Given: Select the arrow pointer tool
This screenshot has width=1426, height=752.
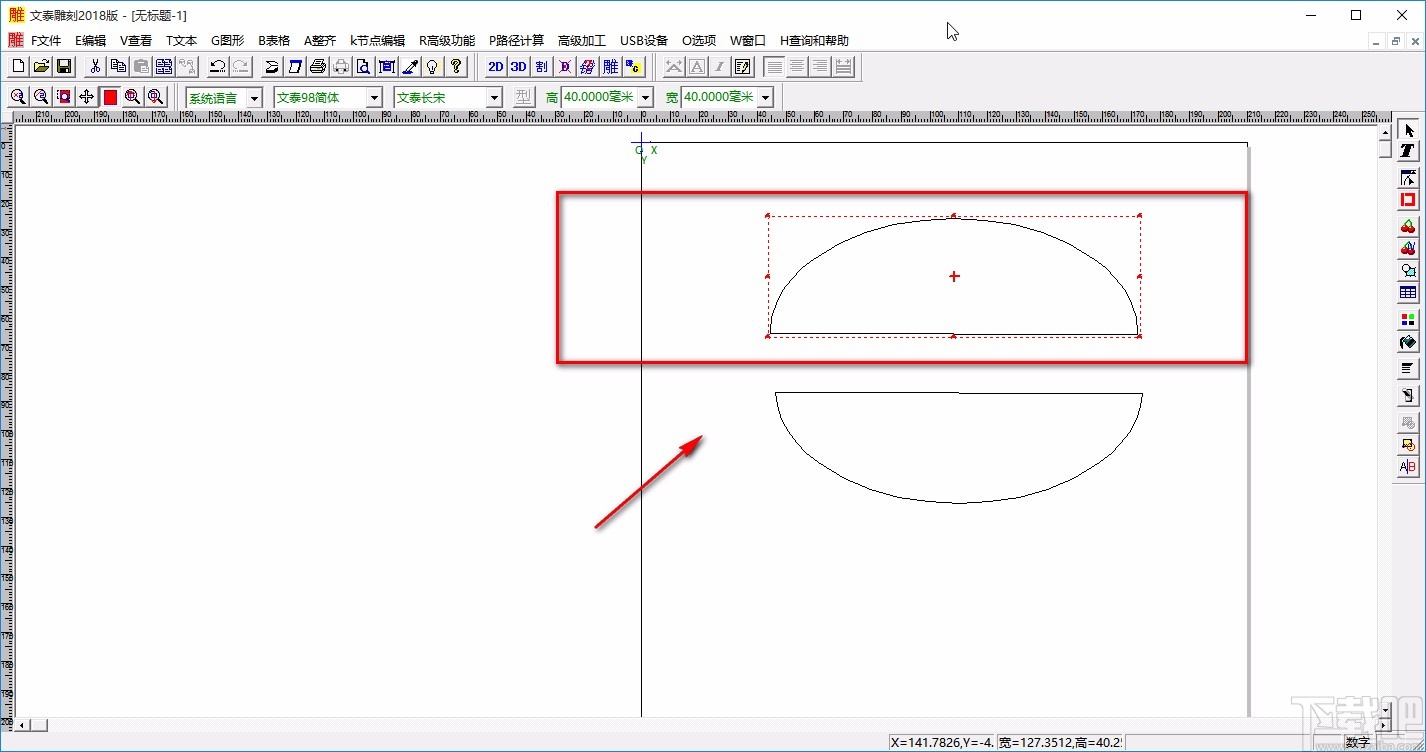Looking at the screenshot, I should [x=1408, y=131].
